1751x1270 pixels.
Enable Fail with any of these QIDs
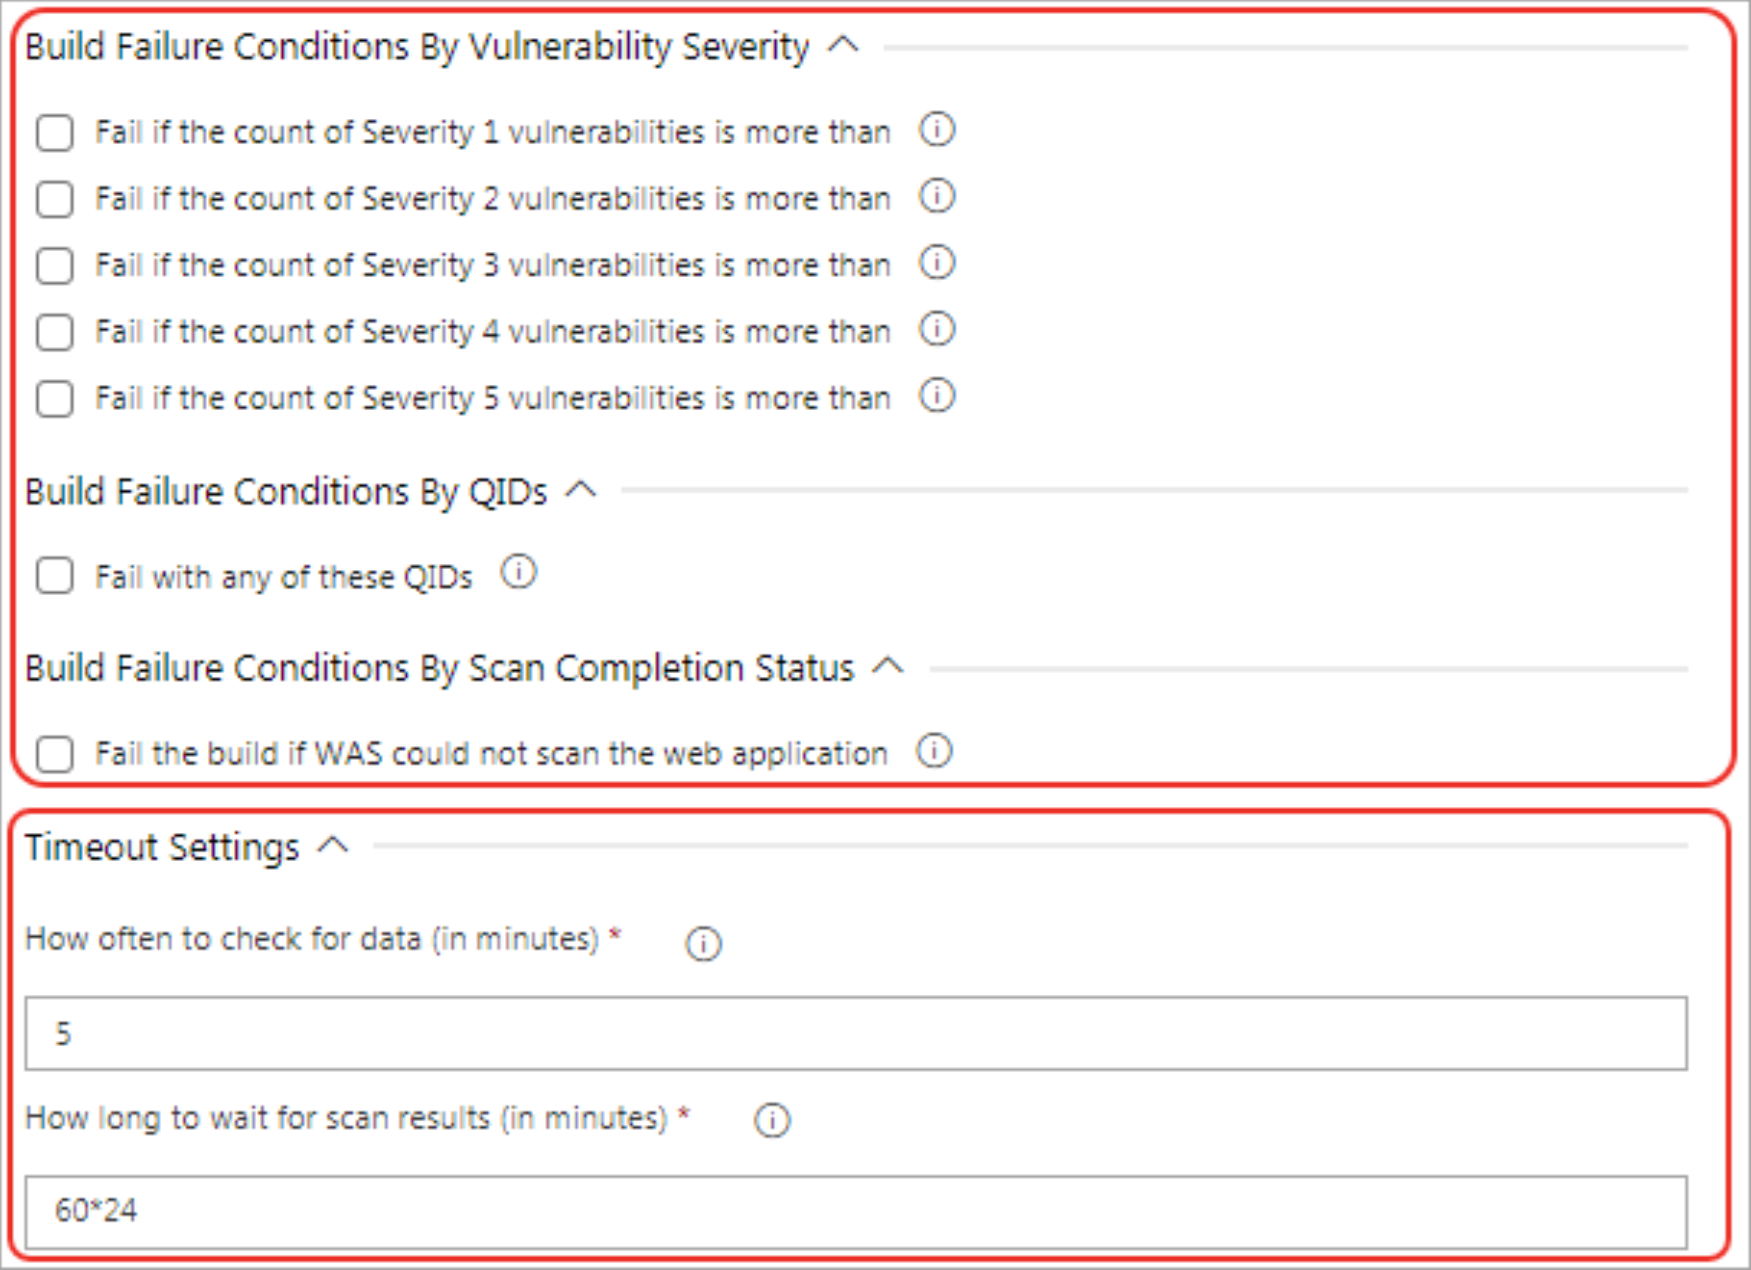pos(55,577)
